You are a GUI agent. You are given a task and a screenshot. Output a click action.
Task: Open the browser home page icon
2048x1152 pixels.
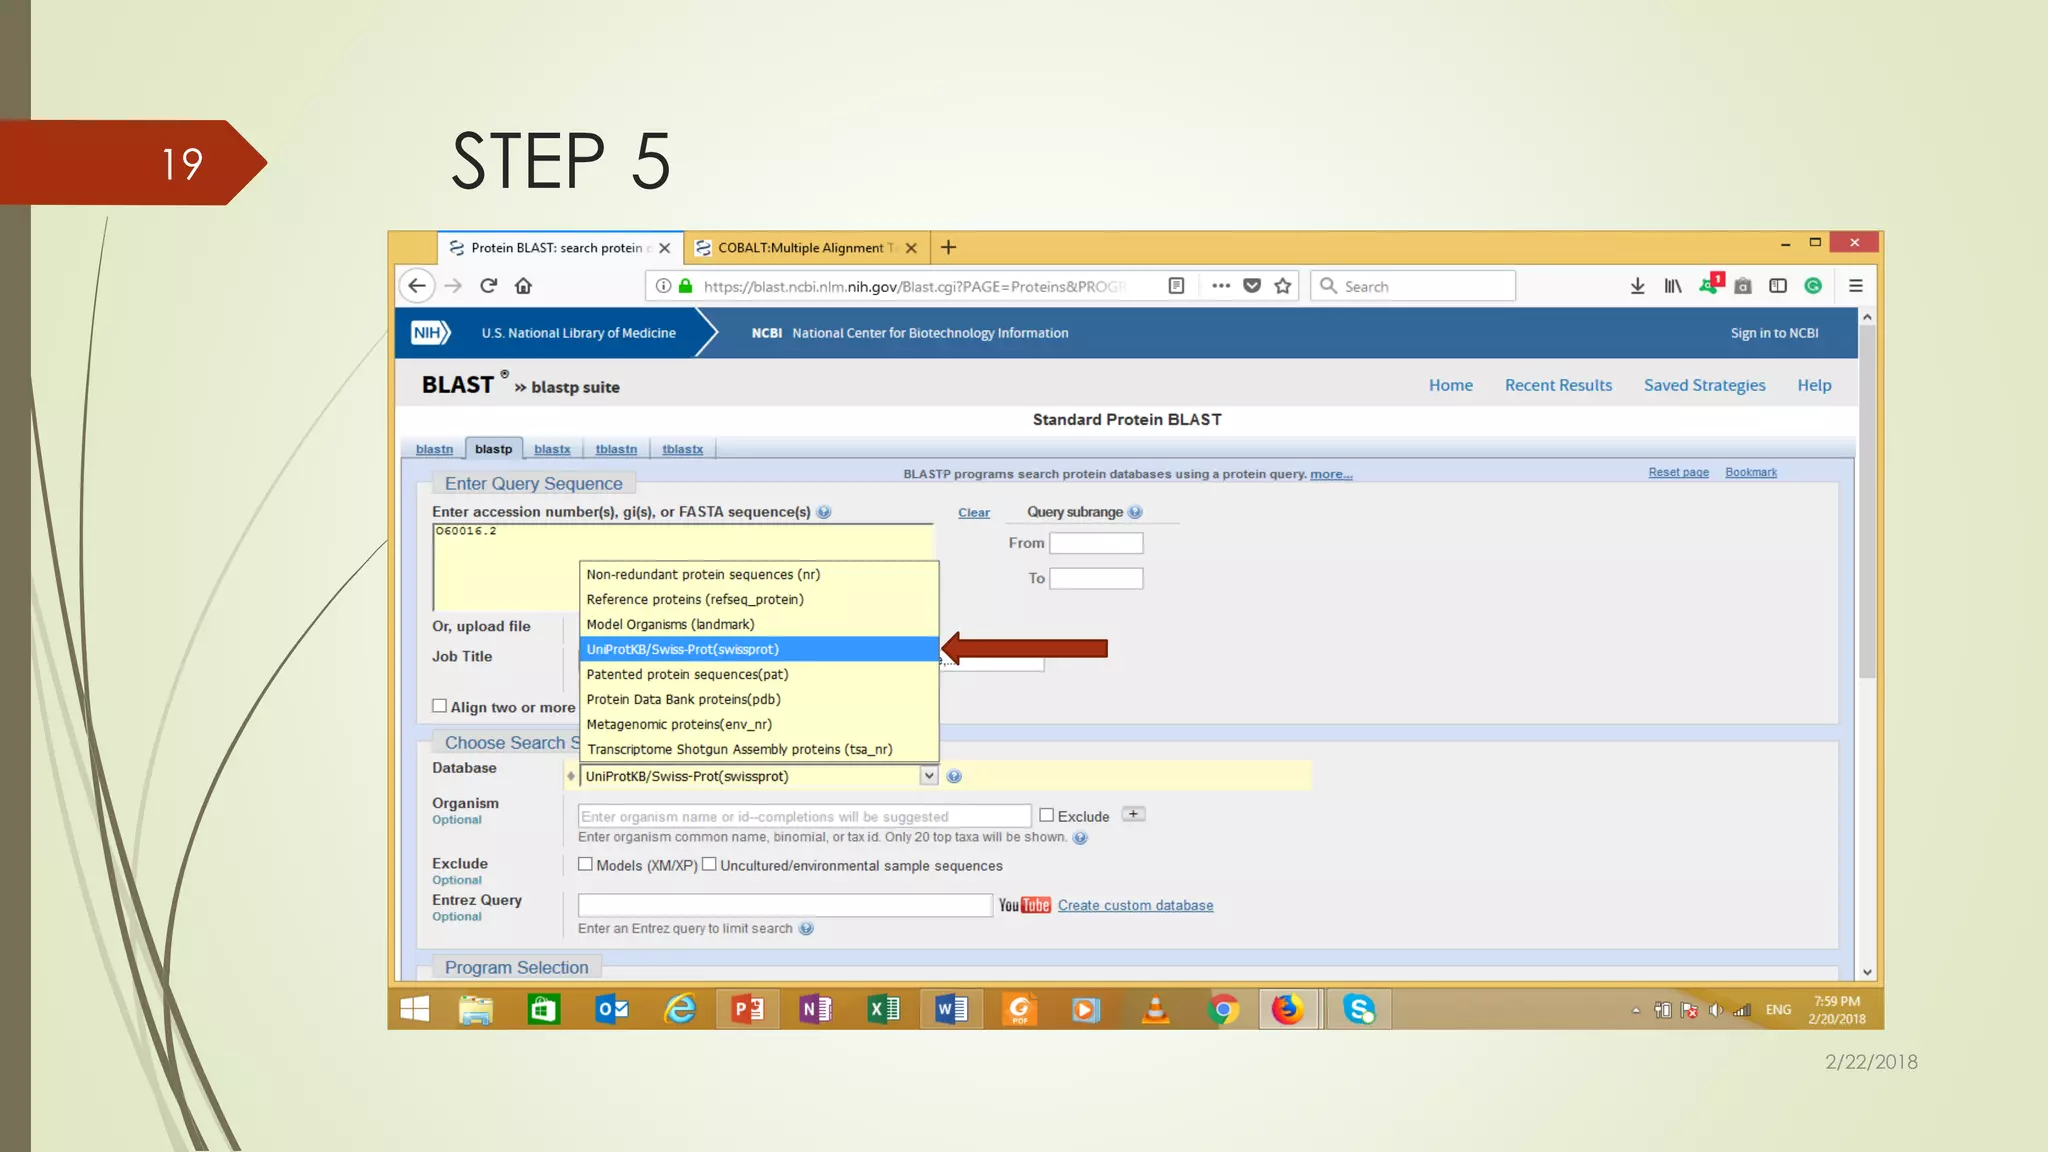pos(523,286)
